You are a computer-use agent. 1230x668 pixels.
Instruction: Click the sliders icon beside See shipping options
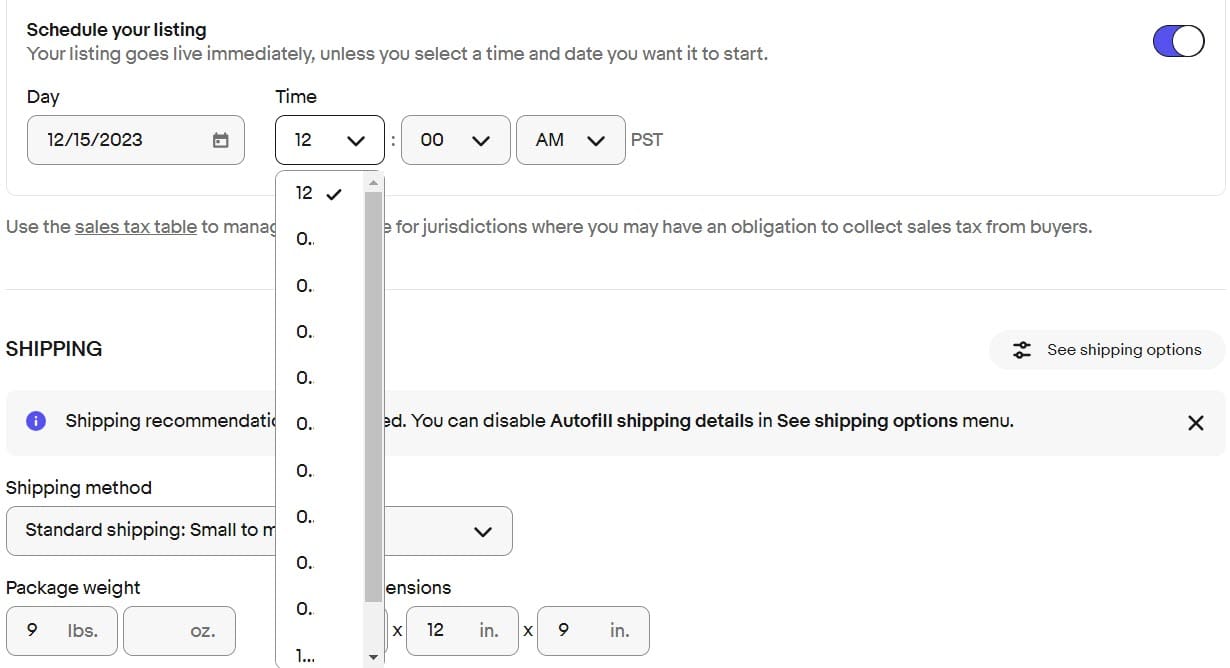click(1021, 350)
